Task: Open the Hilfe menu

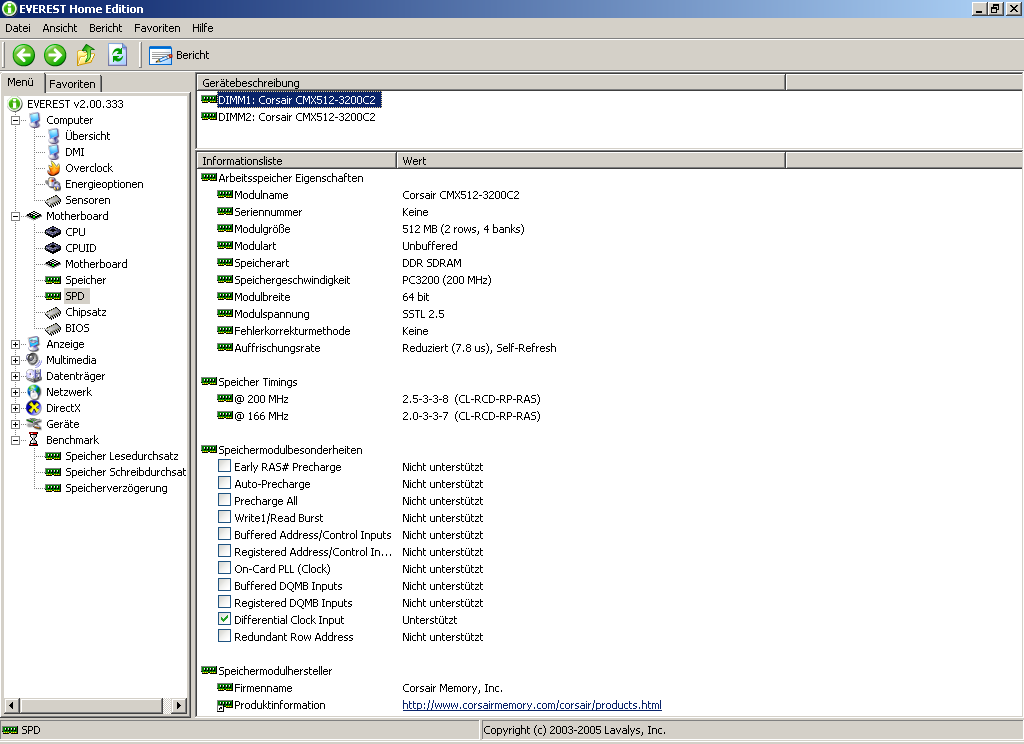Action: (202, 28)
